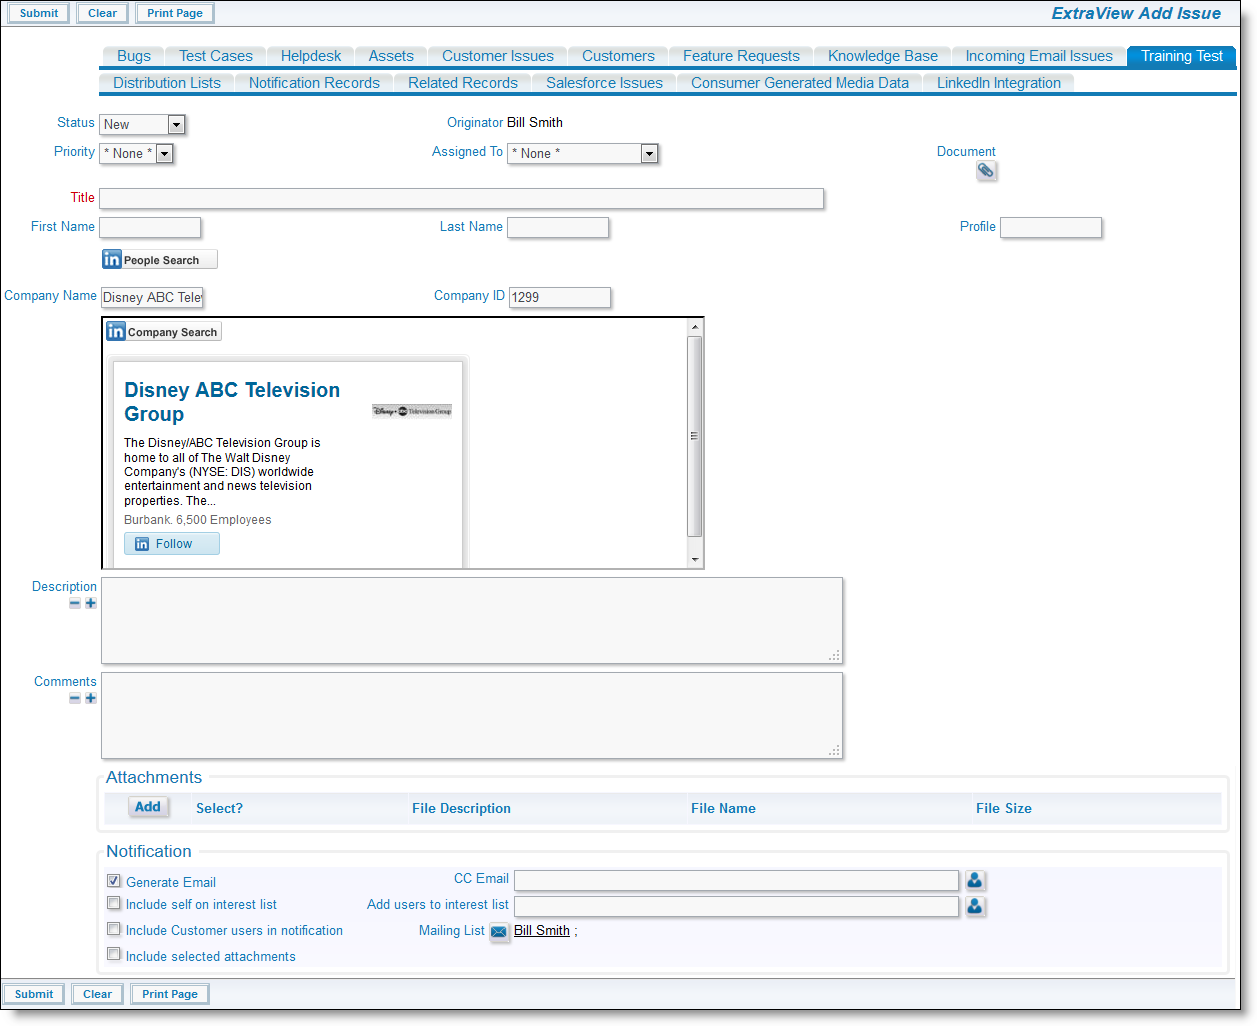Viewport: 1257px width, 1026px height.
Task: Enable Include self on interest list
Action: (114, 903)
